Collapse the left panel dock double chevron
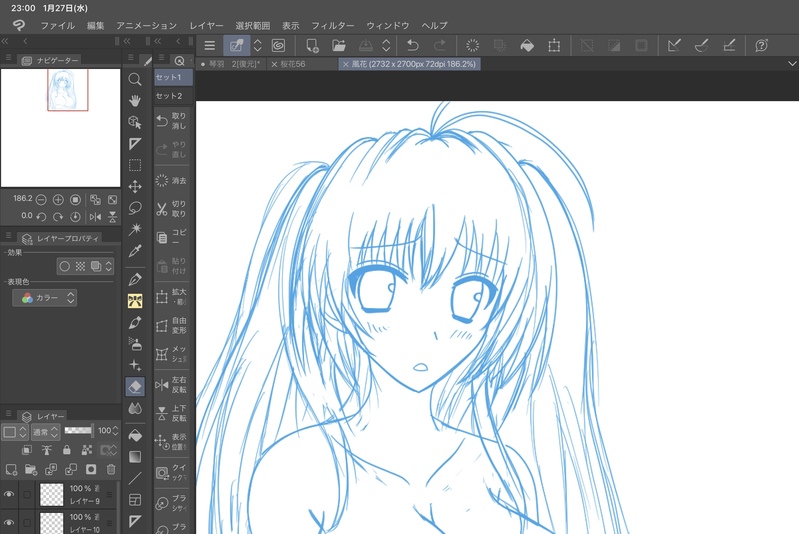This screenshot has width=799, height=534. tap(5, 41)
